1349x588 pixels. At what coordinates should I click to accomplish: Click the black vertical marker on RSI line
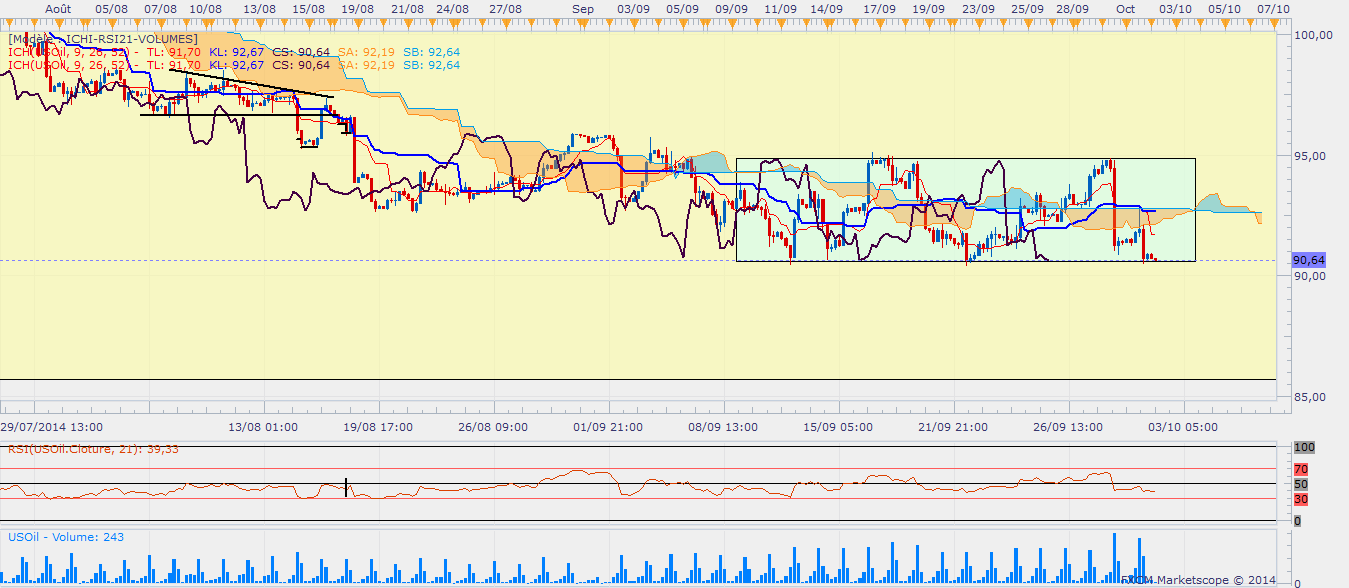click(x=346, y=487)
